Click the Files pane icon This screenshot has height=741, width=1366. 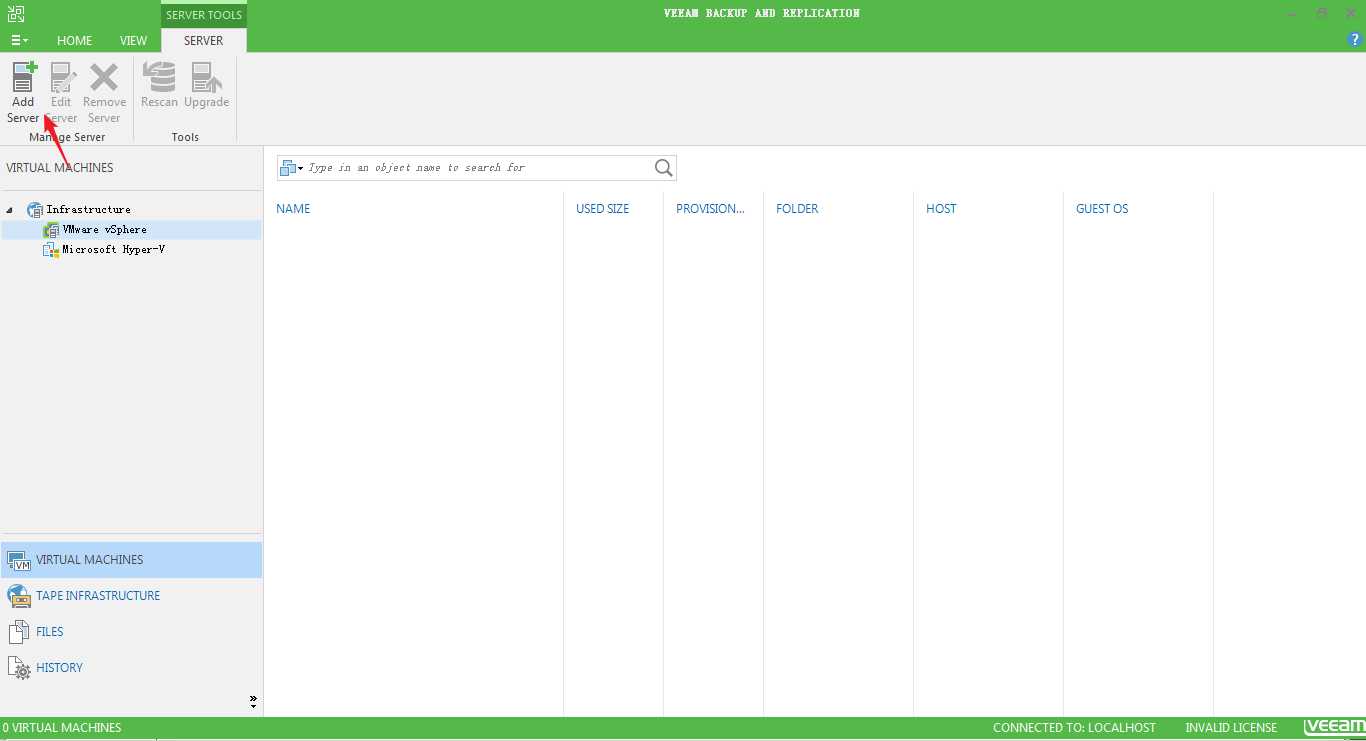[19, 632]
